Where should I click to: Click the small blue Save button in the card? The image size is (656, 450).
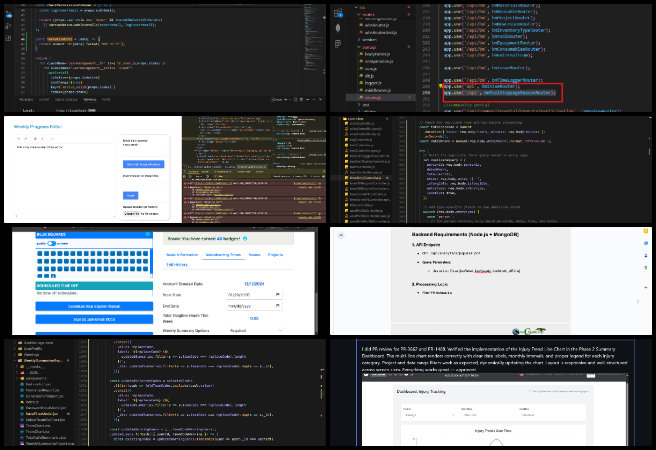click(x=131, y=195)
